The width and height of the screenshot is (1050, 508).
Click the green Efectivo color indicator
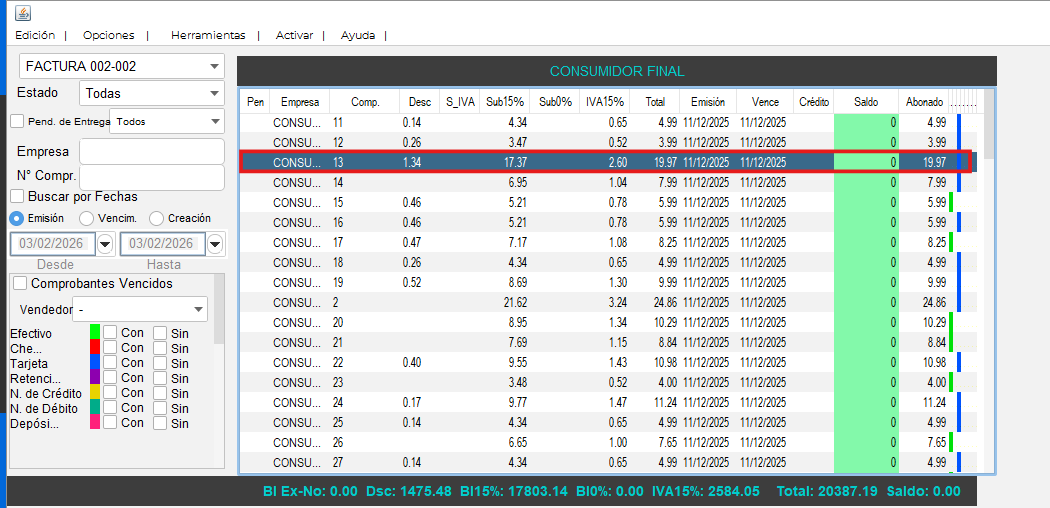pyautogui.click(x=95, y=333)
